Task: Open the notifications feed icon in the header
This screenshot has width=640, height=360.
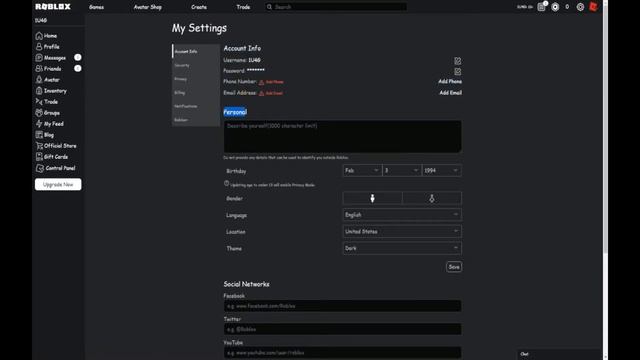Action: click(x=541, y=7)
